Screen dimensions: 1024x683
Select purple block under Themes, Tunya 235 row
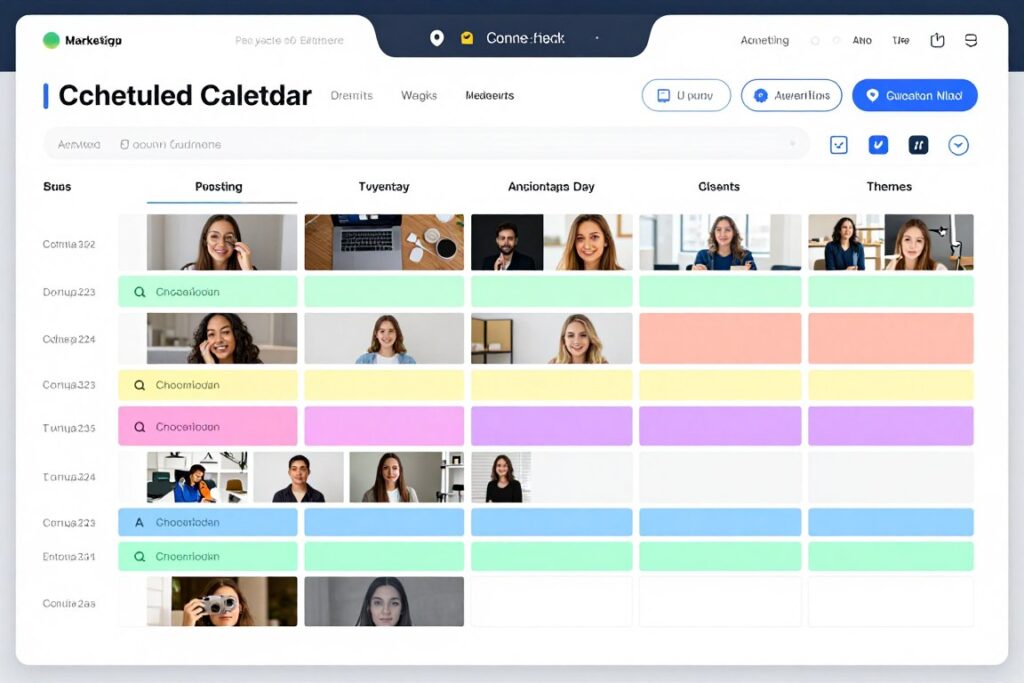point(891,426)
